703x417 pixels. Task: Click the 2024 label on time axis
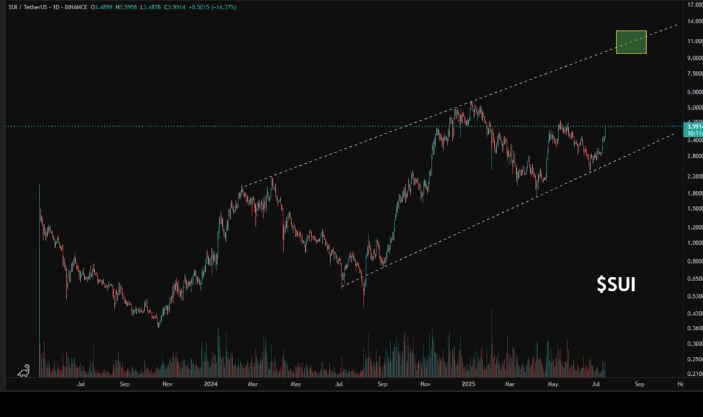[210, 384]
